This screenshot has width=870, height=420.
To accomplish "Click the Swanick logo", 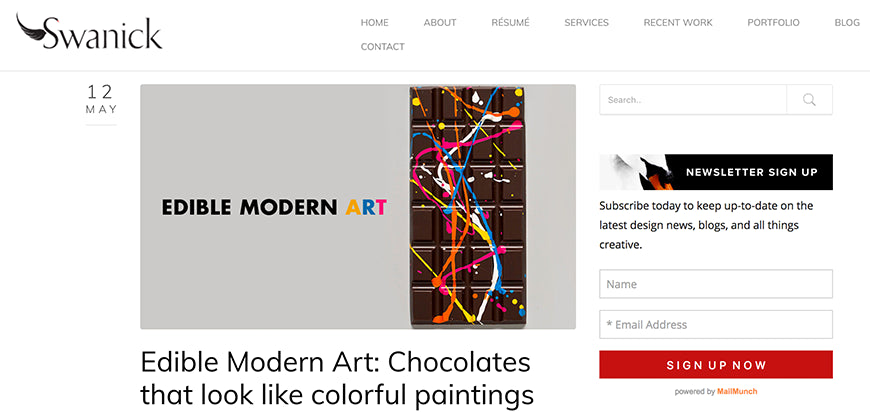I will tap(89, 32).
